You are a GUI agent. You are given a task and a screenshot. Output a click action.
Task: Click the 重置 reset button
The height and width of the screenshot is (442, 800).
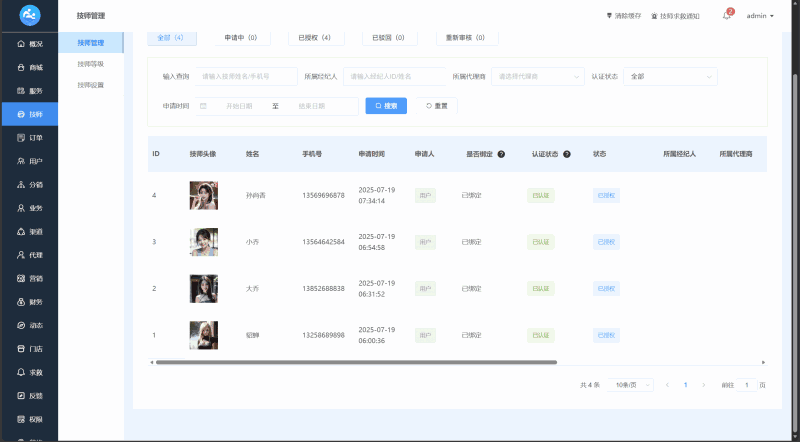click(x=437, y=106)
